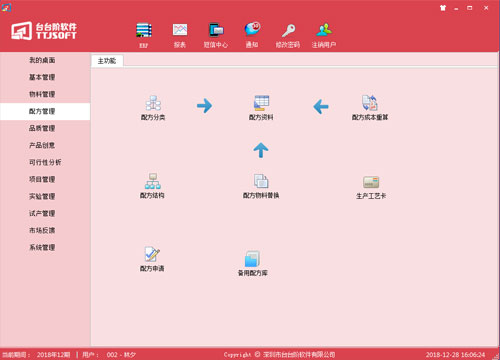Screen dimensions: 500x360
Task: Open the 配方结构 hierarchy icon
Action: tap(152, 181)
